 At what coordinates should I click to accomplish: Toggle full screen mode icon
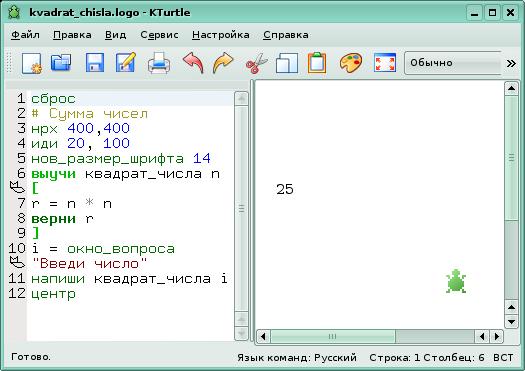coord(385,63)
